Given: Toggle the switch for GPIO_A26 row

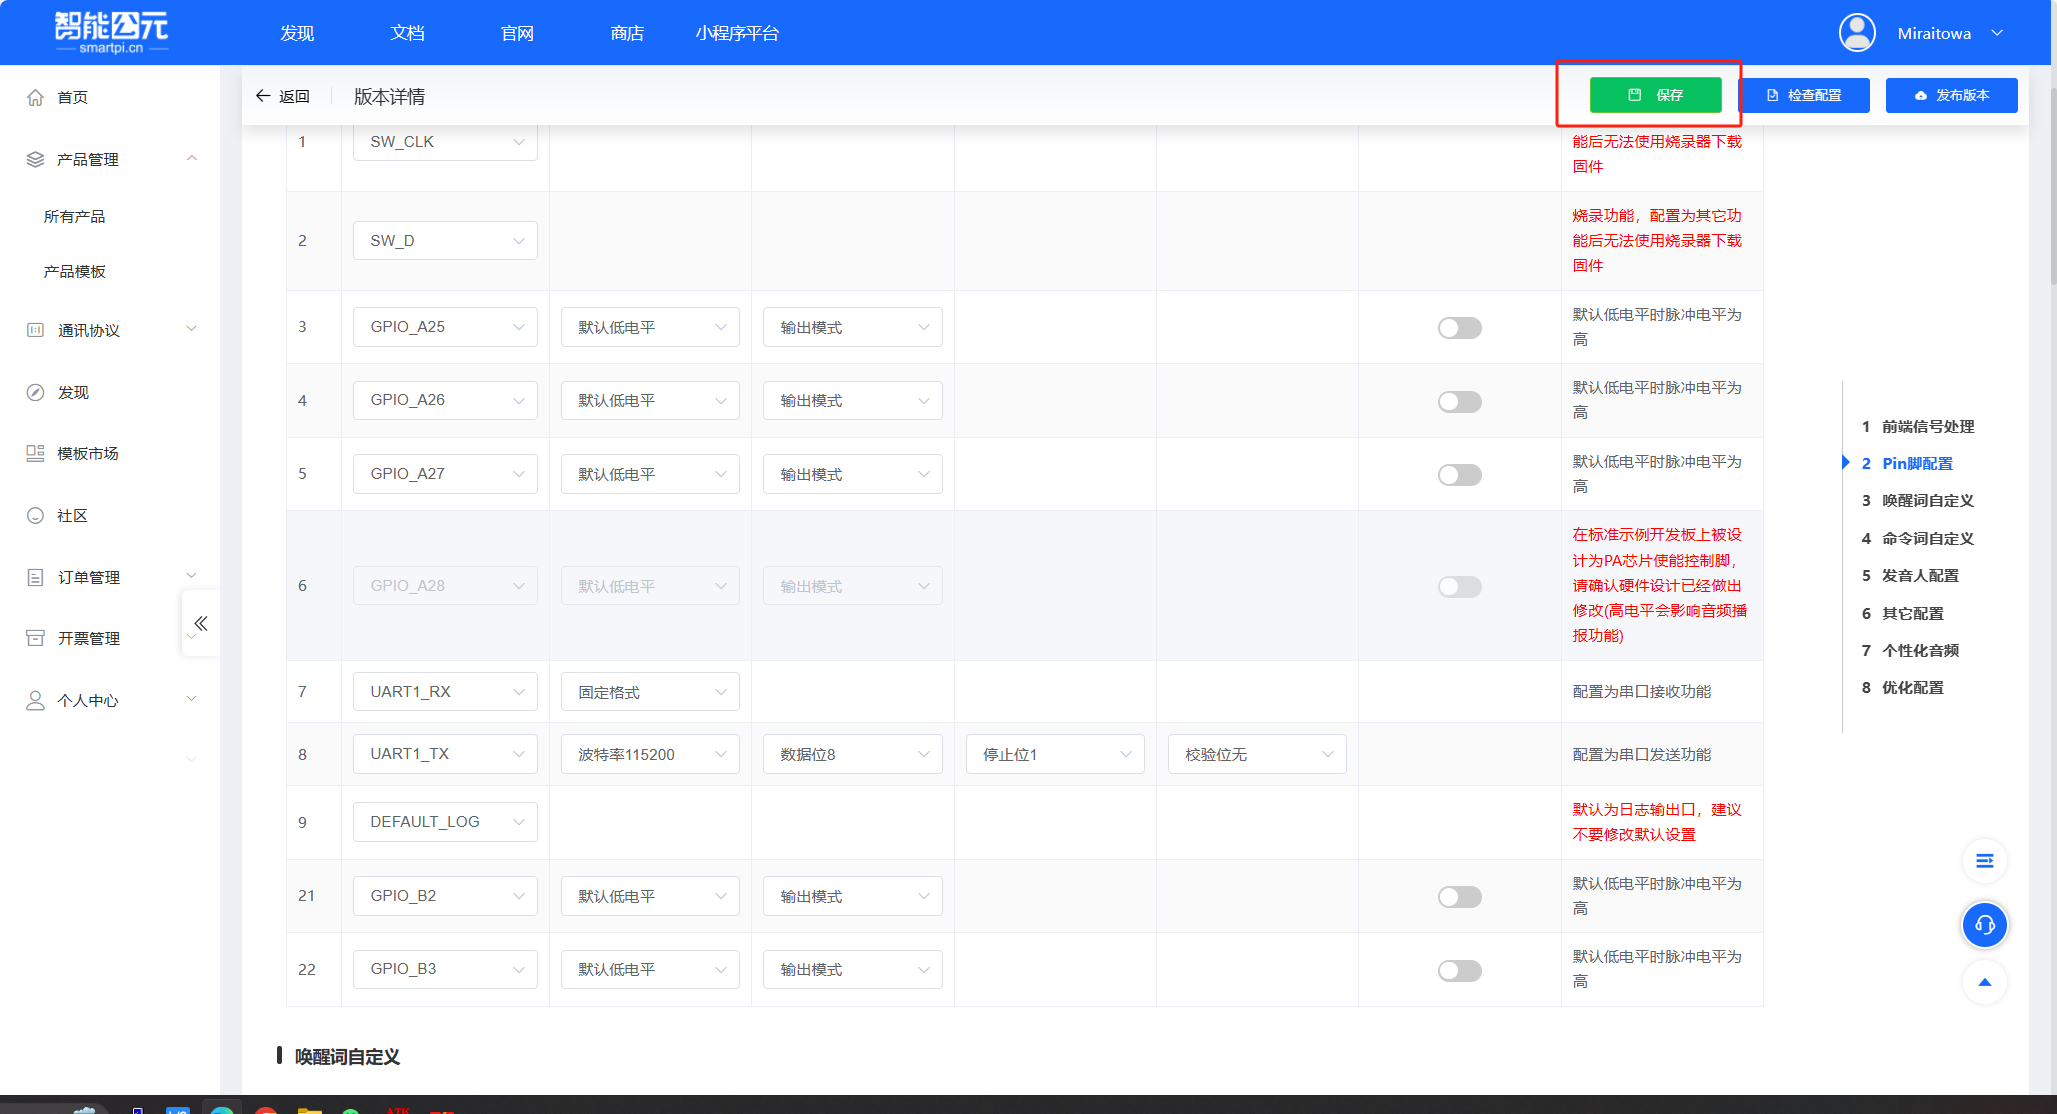Looking at the screenshot, I should (x=1460, y=402).
